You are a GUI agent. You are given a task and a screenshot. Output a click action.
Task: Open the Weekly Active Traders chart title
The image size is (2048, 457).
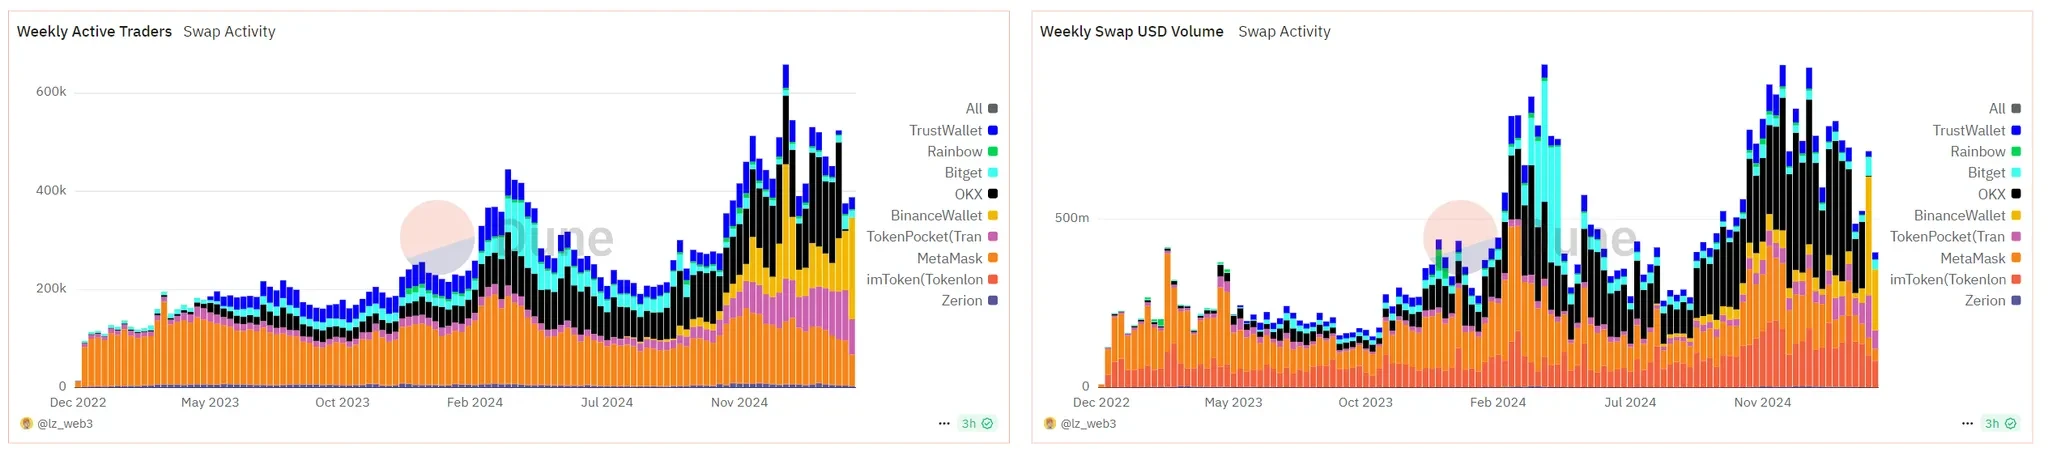pyautogui.click(x=94, y=32)
